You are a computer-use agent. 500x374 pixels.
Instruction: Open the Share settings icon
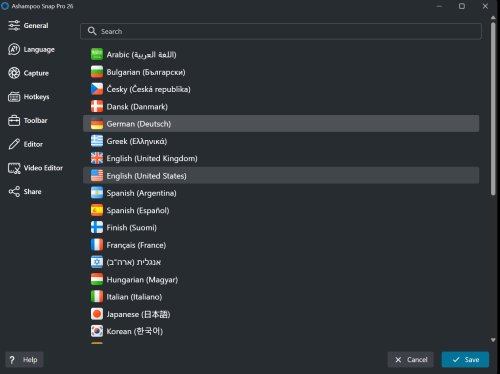pyautogui.click(x=14, y=192)
